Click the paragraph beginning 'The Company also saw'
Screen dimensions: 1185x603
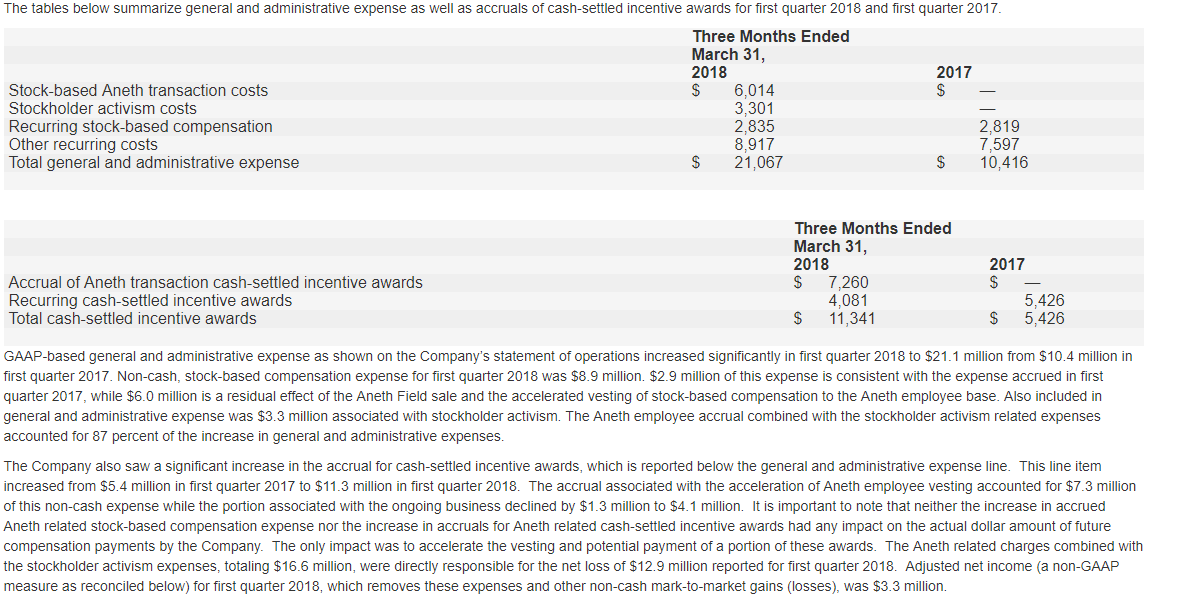click(x=573, y=526)
